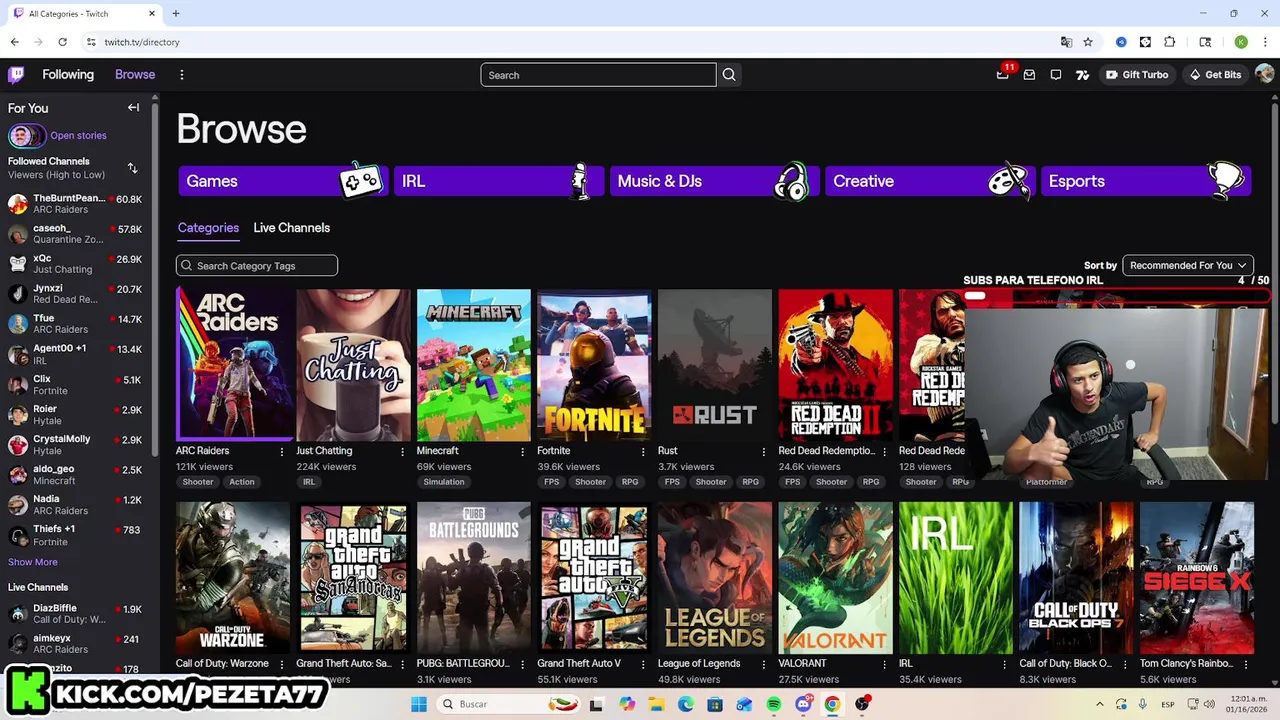Open OBS Studio from the taskbar
The width and height of the screenshot is (1280, 720).
coord(862,704)
